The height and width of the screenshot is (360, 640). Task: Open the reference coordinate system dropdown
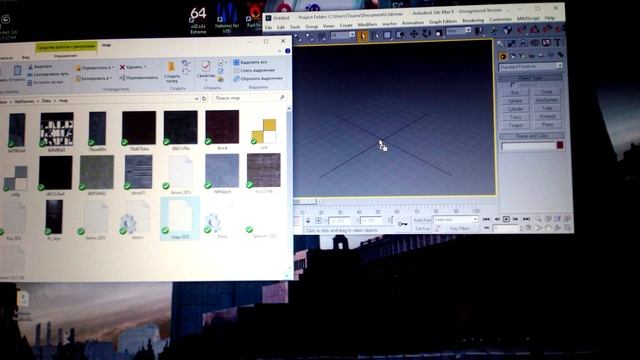[459, 31]
